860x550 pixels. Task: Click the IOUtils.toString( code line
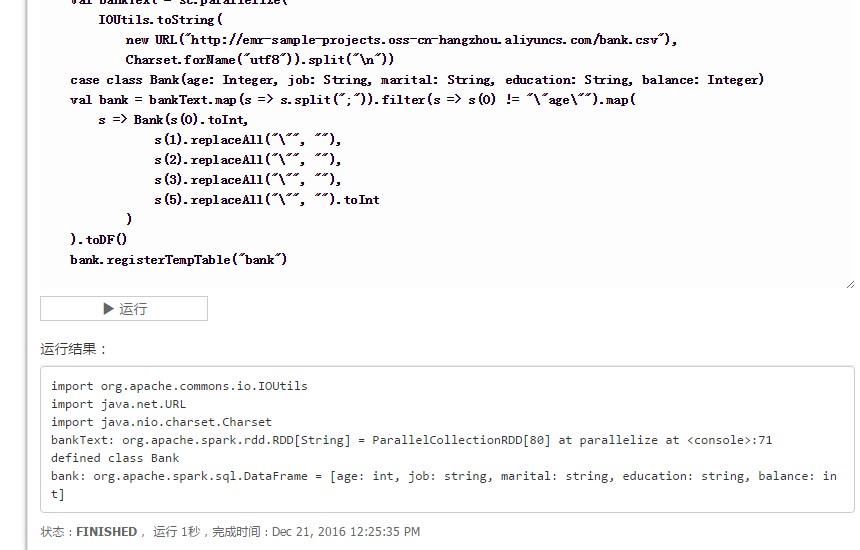click(160, 20)
